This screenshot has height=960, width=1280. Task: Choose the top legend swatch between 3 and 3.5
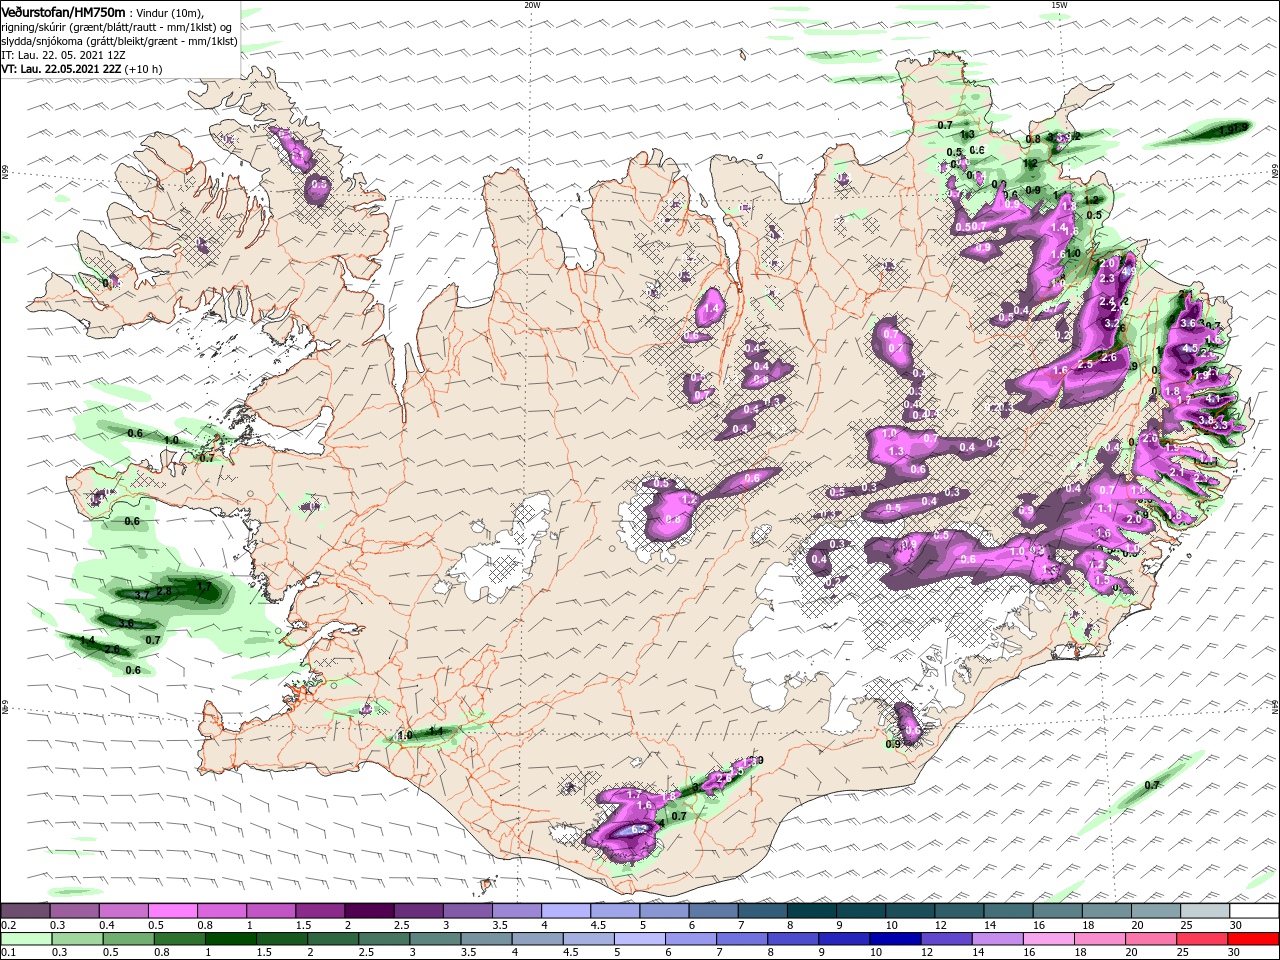point(467,911)
